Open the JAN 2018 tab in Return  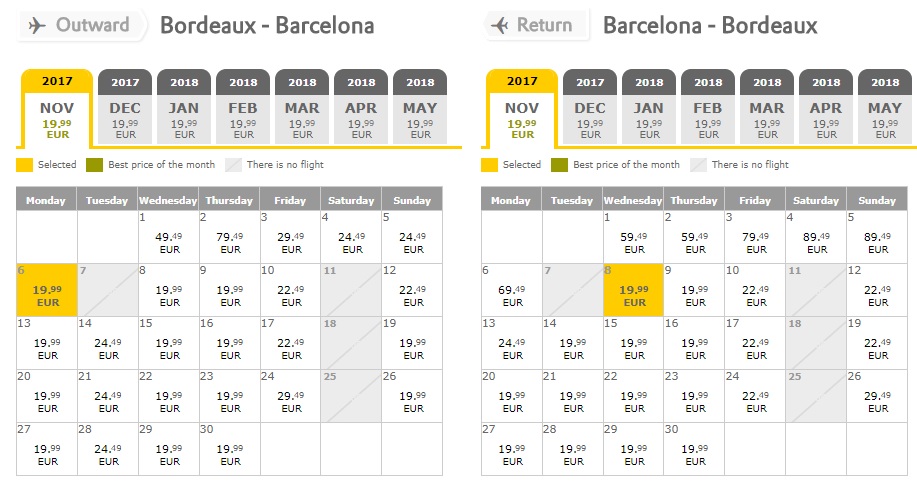click(649, 106)
